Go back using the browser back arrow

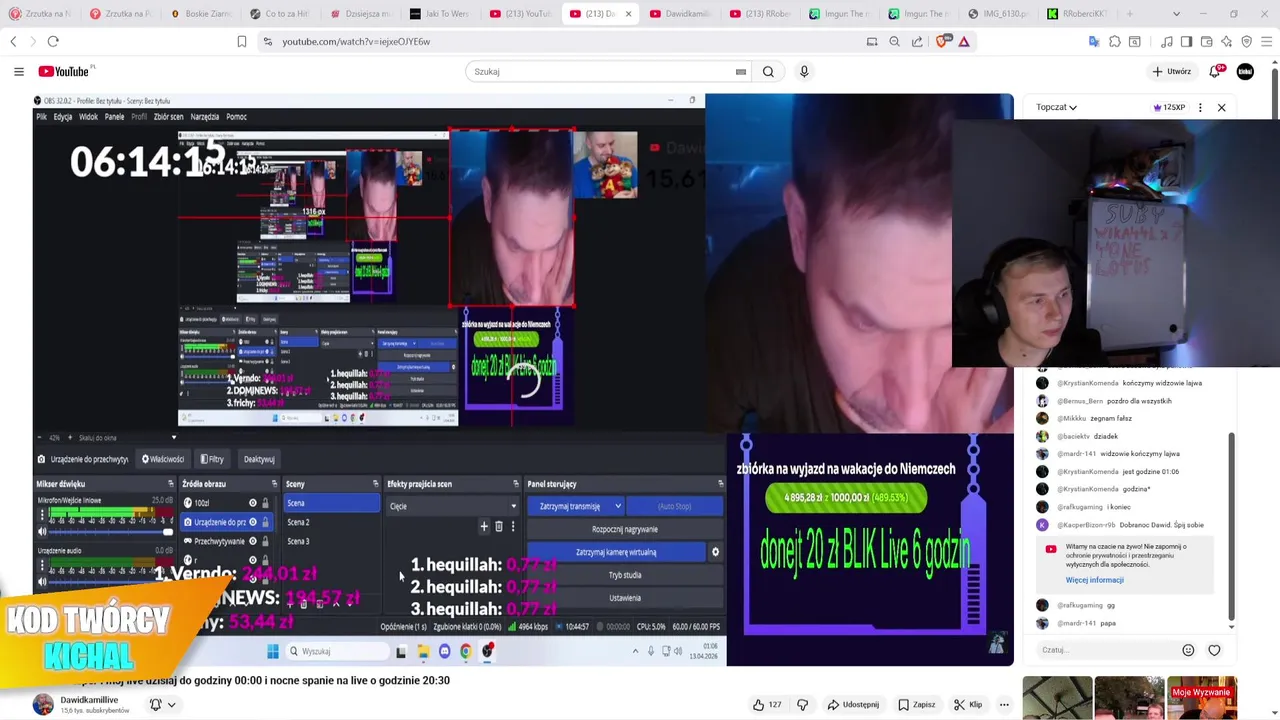coord(13,41)
